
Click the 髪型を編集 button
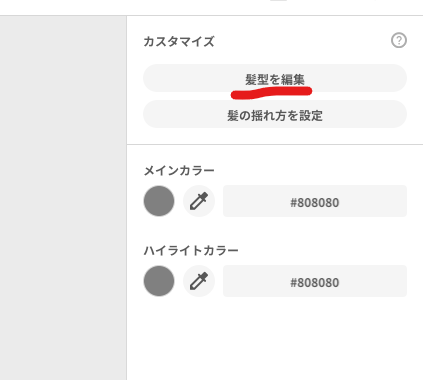(x=275, y=78)
